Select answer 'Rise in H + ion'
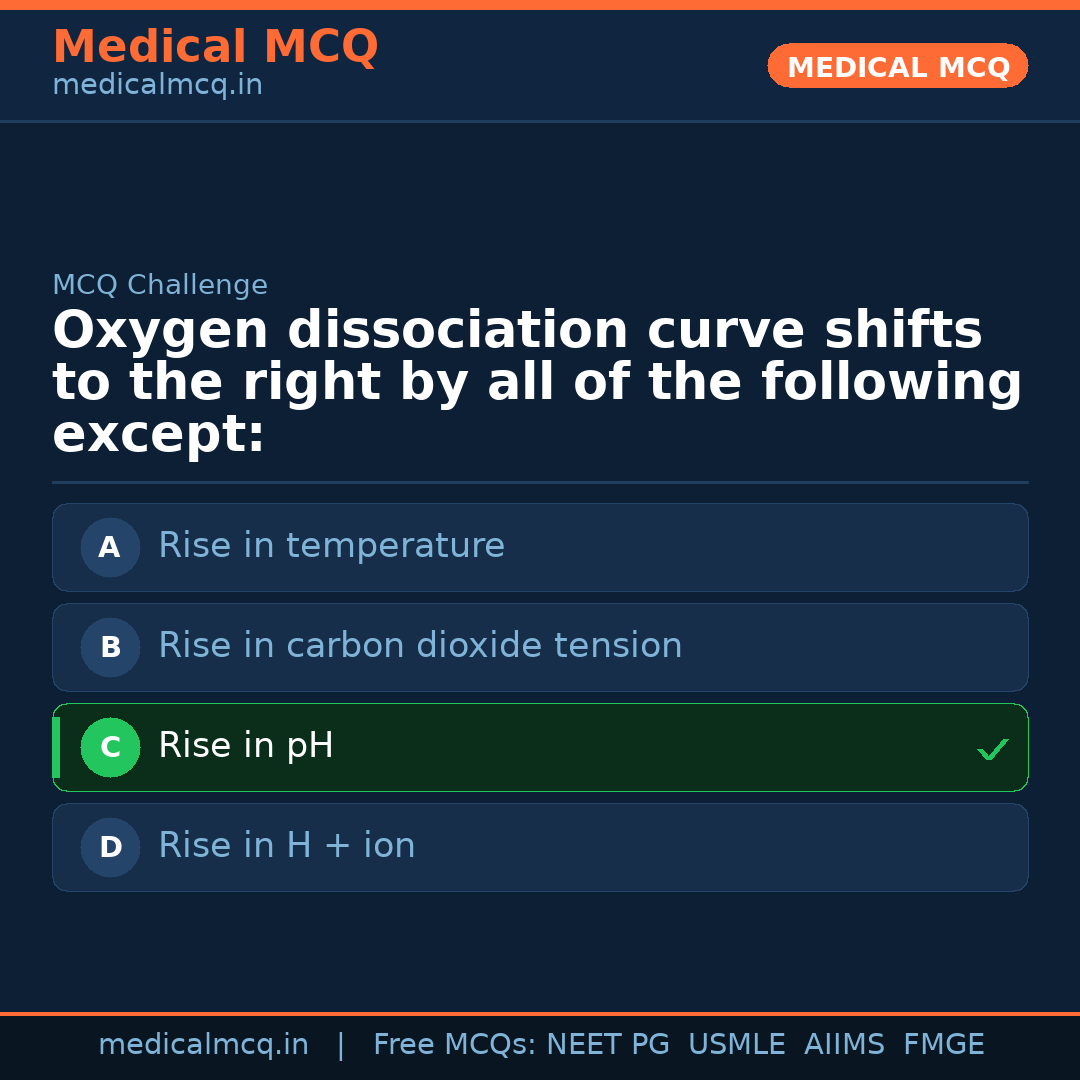 (x=287, y=846)
